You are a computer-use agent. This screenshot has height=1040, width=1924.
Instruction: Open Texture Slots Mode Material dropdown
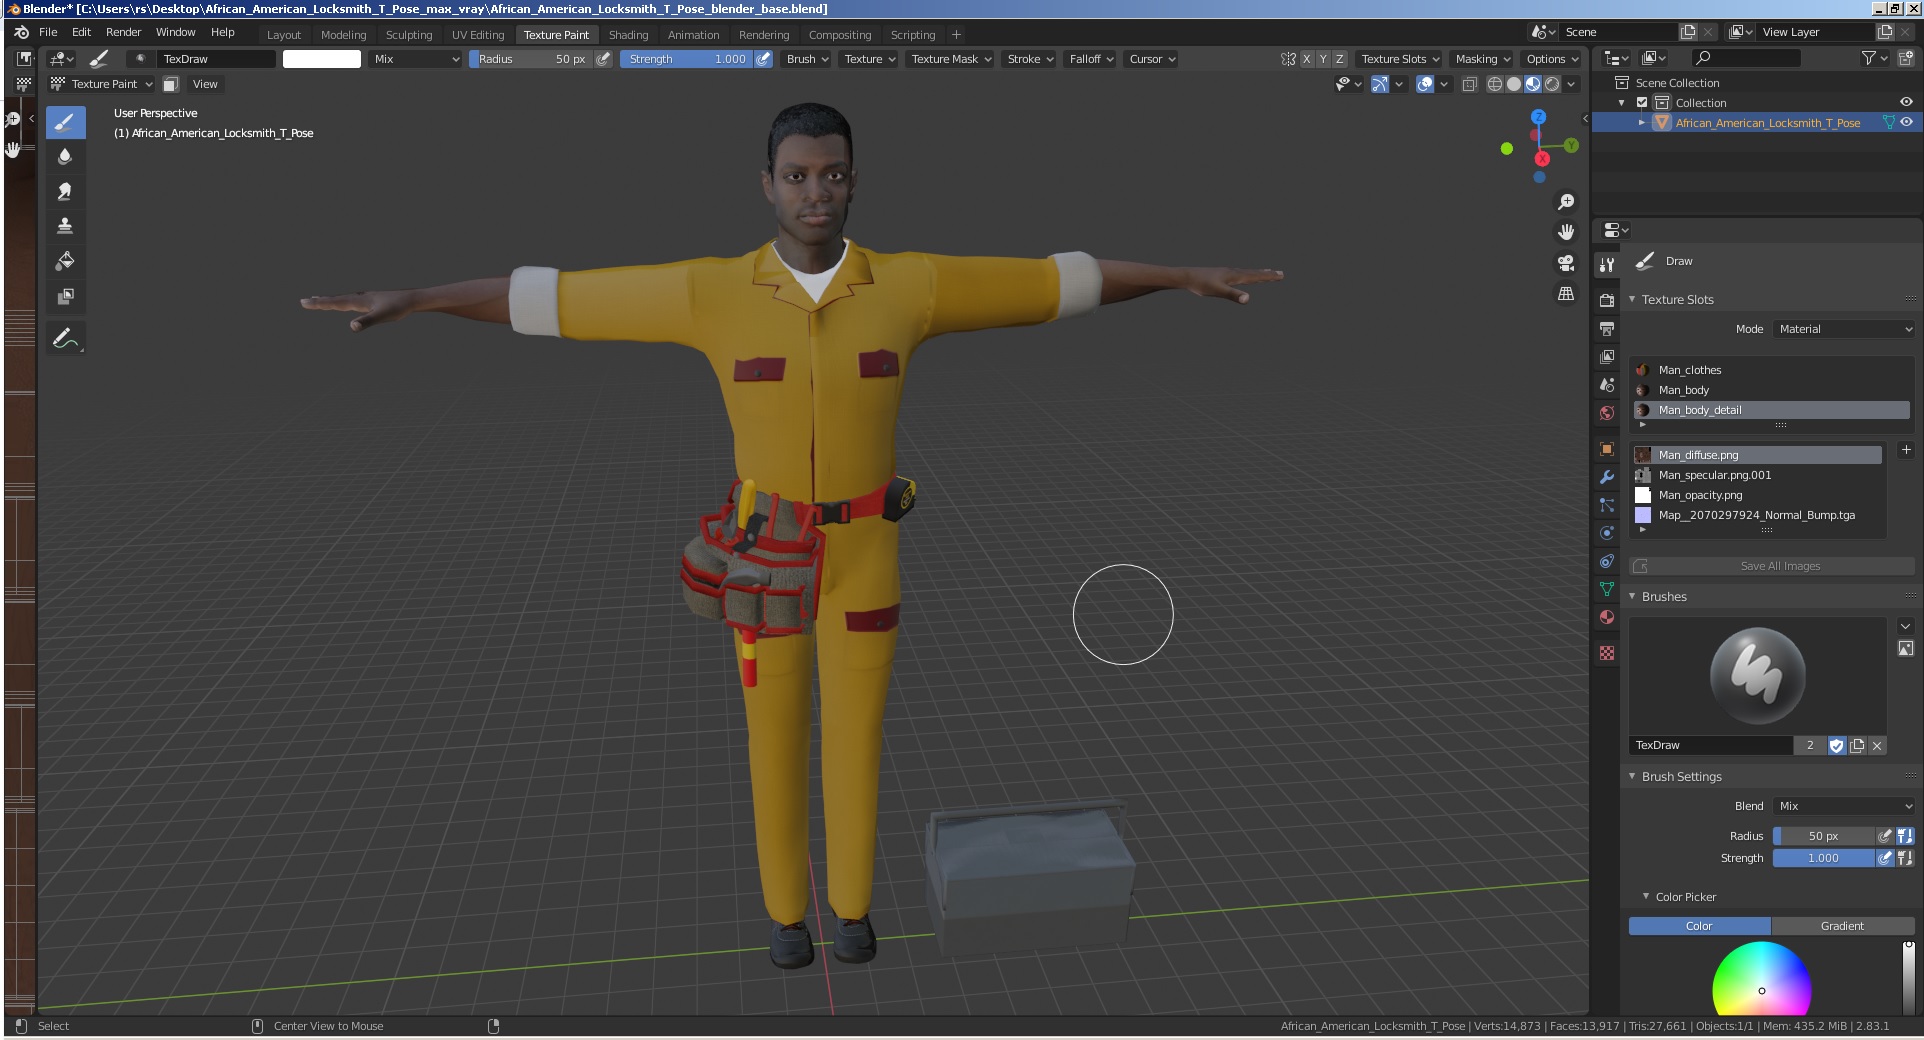(x=1844, y=329)
